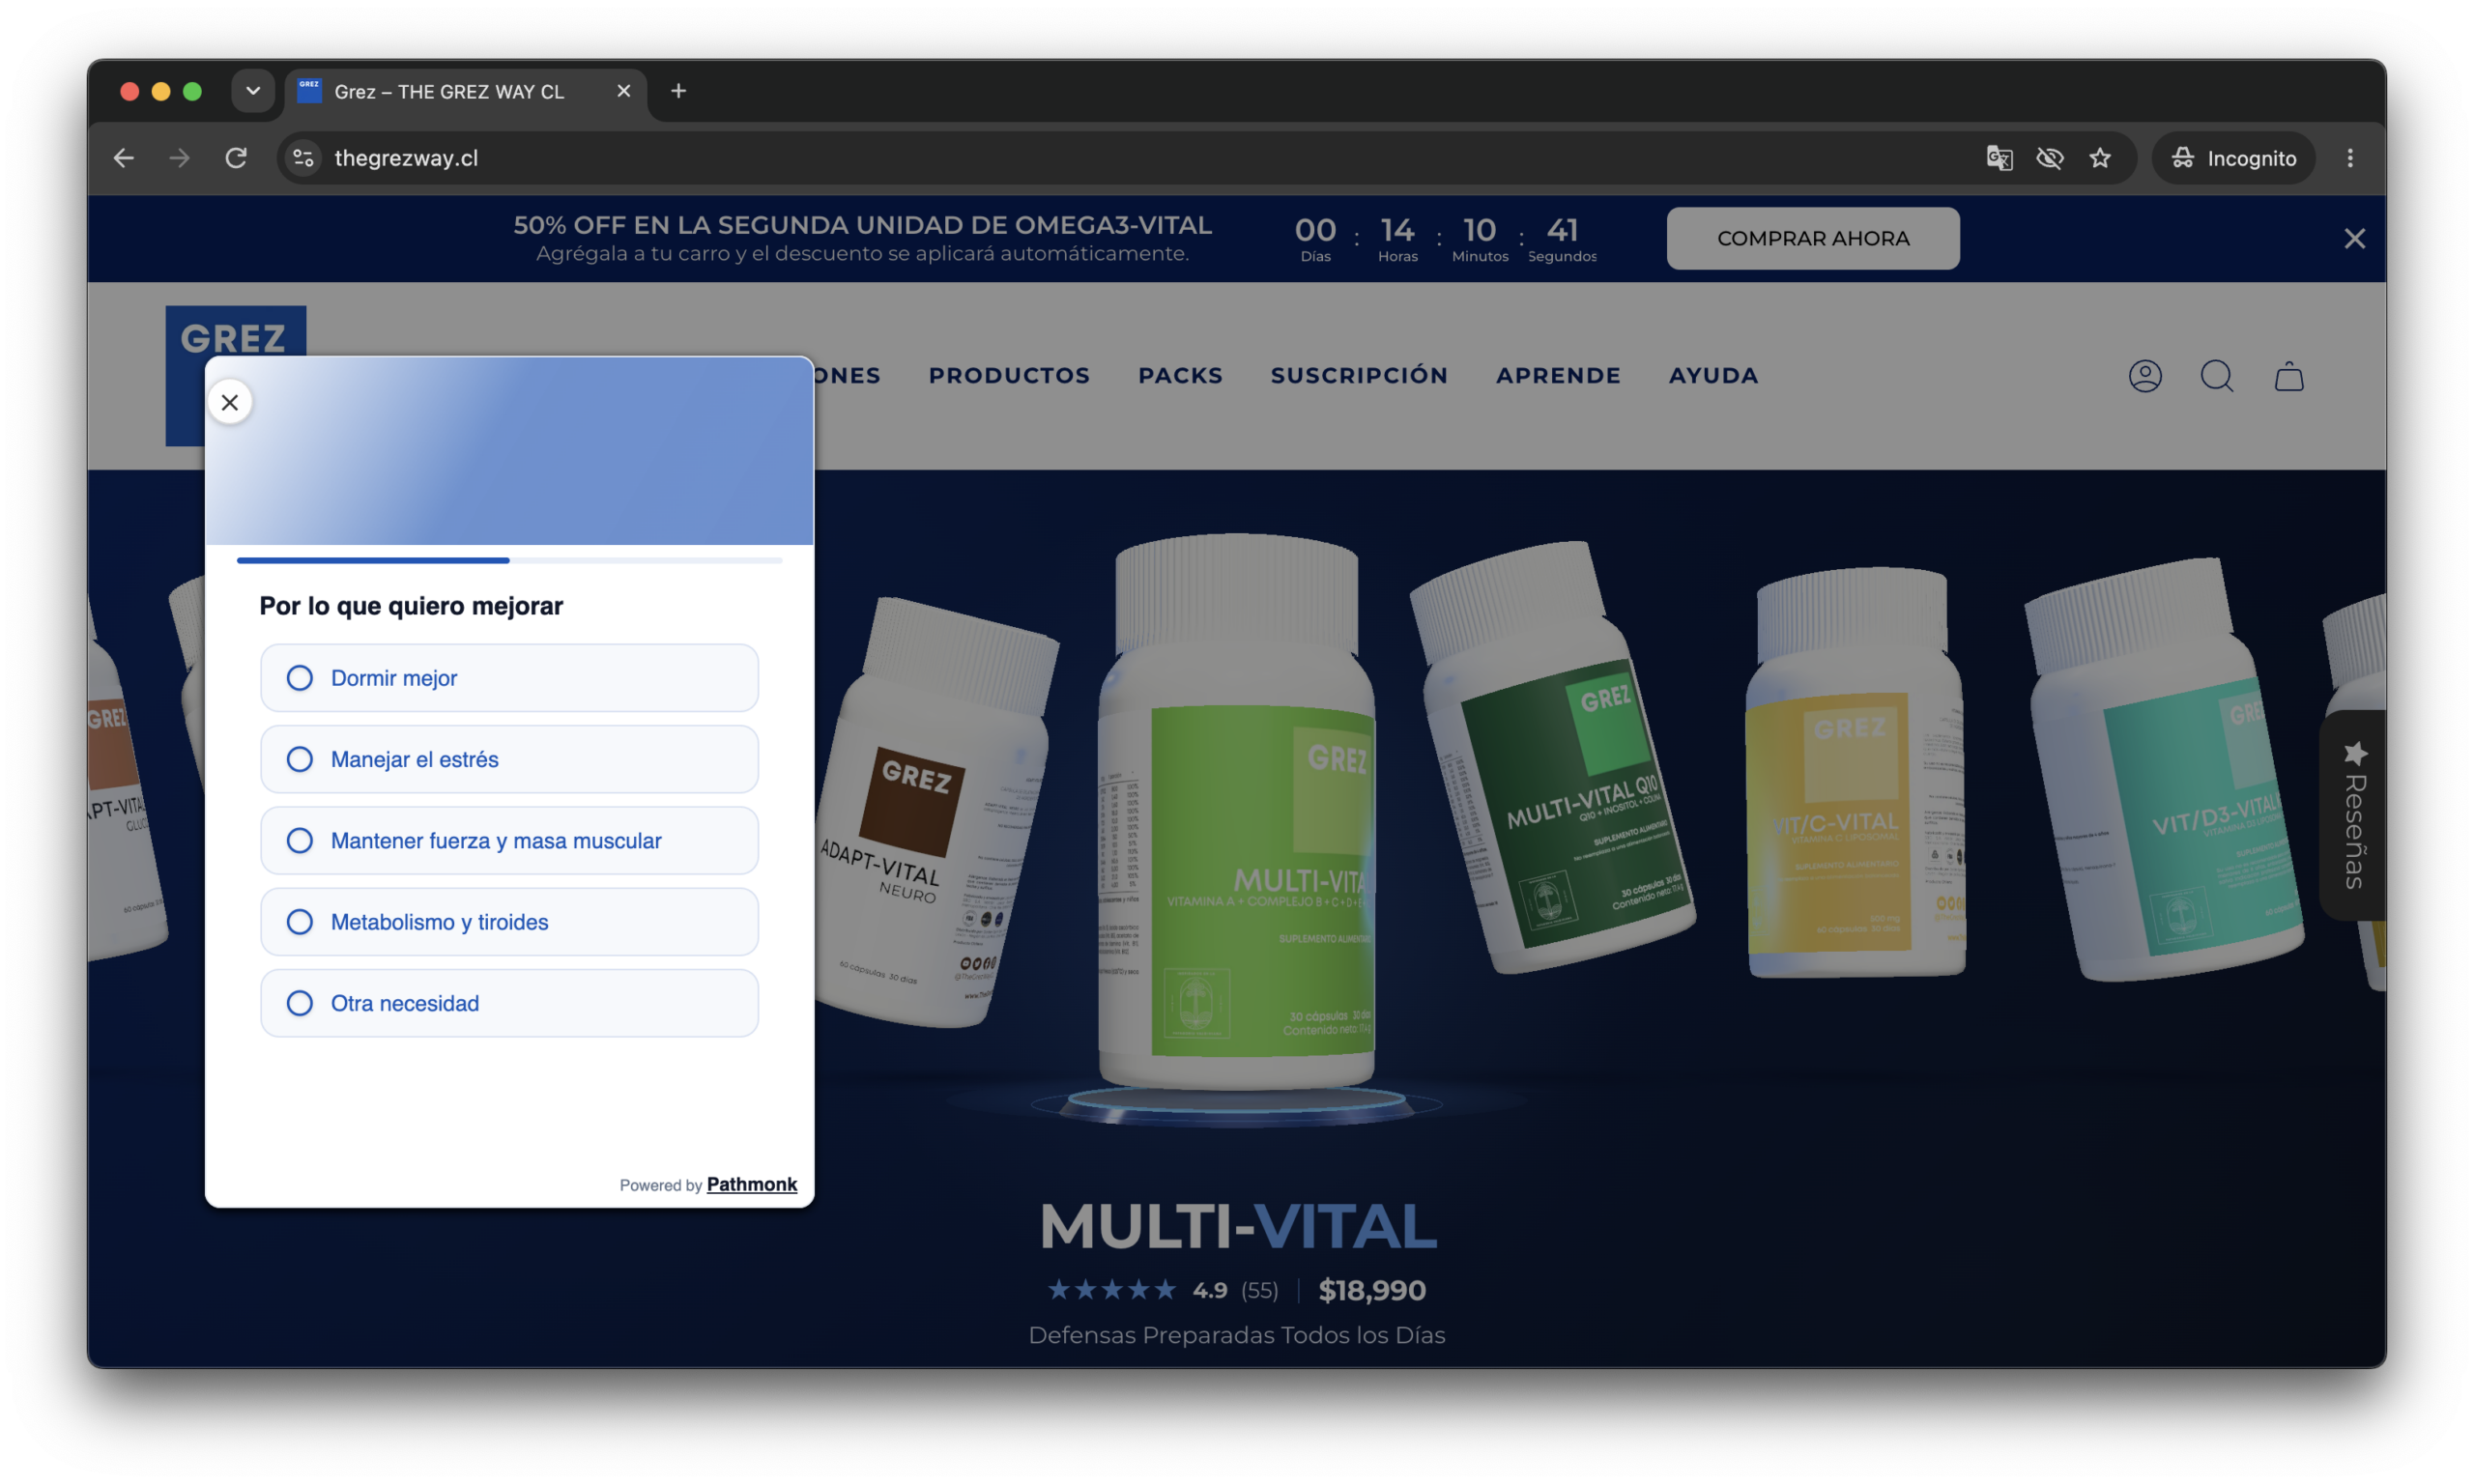Click the COMPRAR AHORA button
This screenshot has height=1484, width=2474.
click(x=1812, y=238)
